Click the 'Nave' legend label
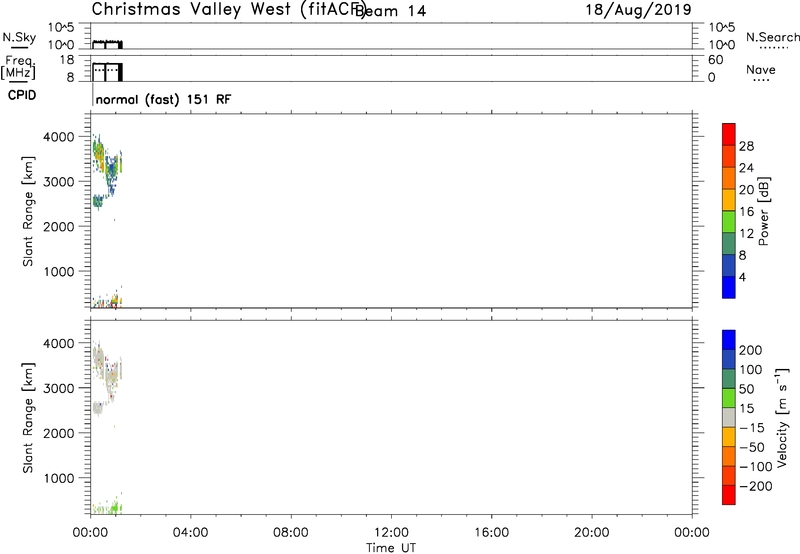 (x=761, y=69)
